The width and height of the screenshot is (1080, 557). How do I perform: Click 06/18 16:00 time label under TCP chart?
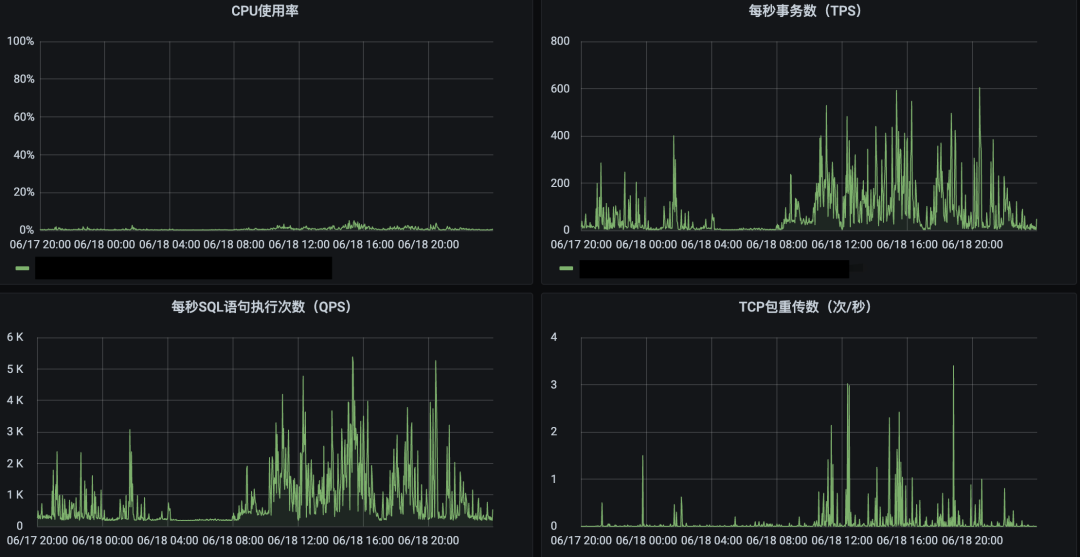click(907, 540)
